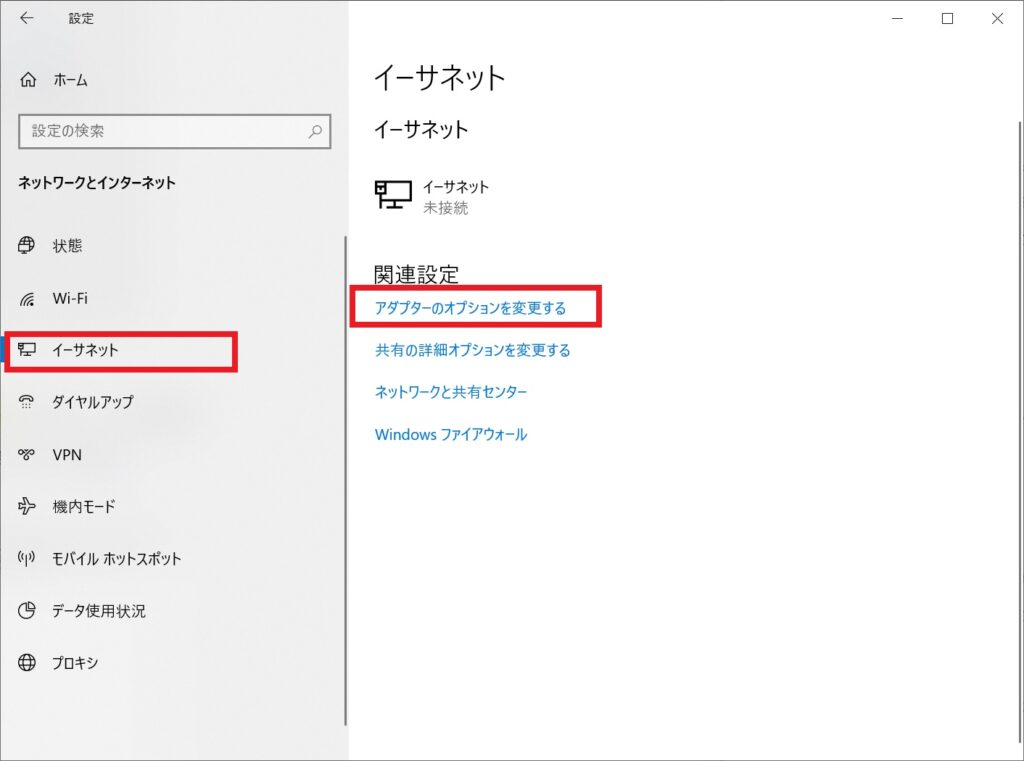Click the イーサネット 未接続 connection entry
The width and height of the screenshot is (1024, 761).
[432, 196]
